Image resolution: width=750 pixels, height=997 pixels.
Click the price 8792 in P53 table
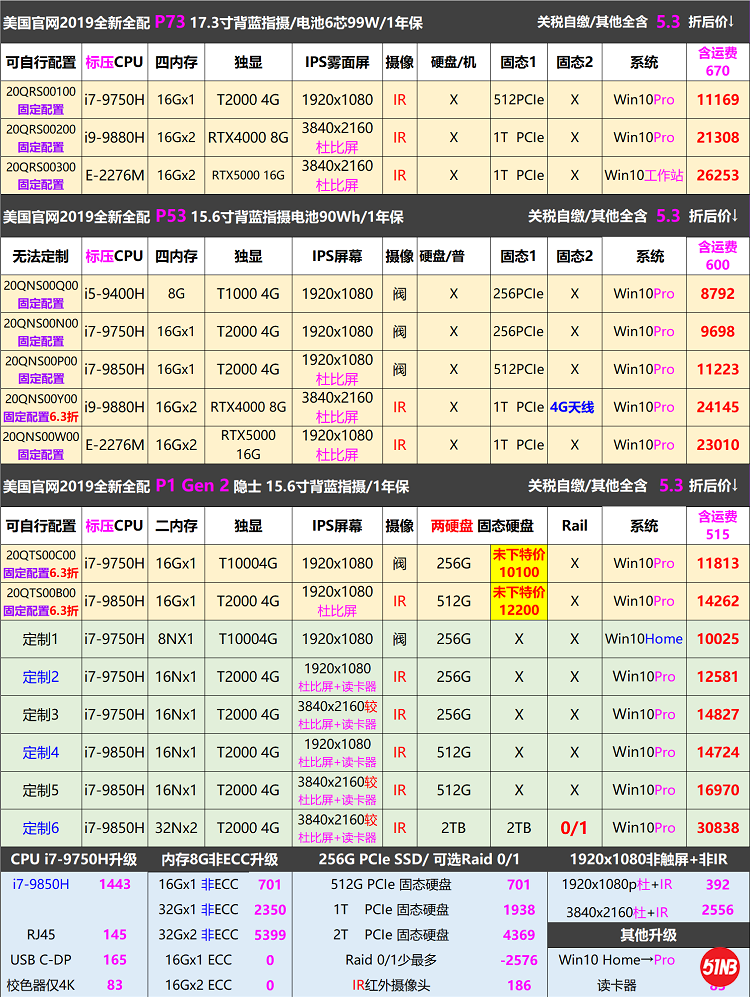pyautogui.click(x=717, y=294)
